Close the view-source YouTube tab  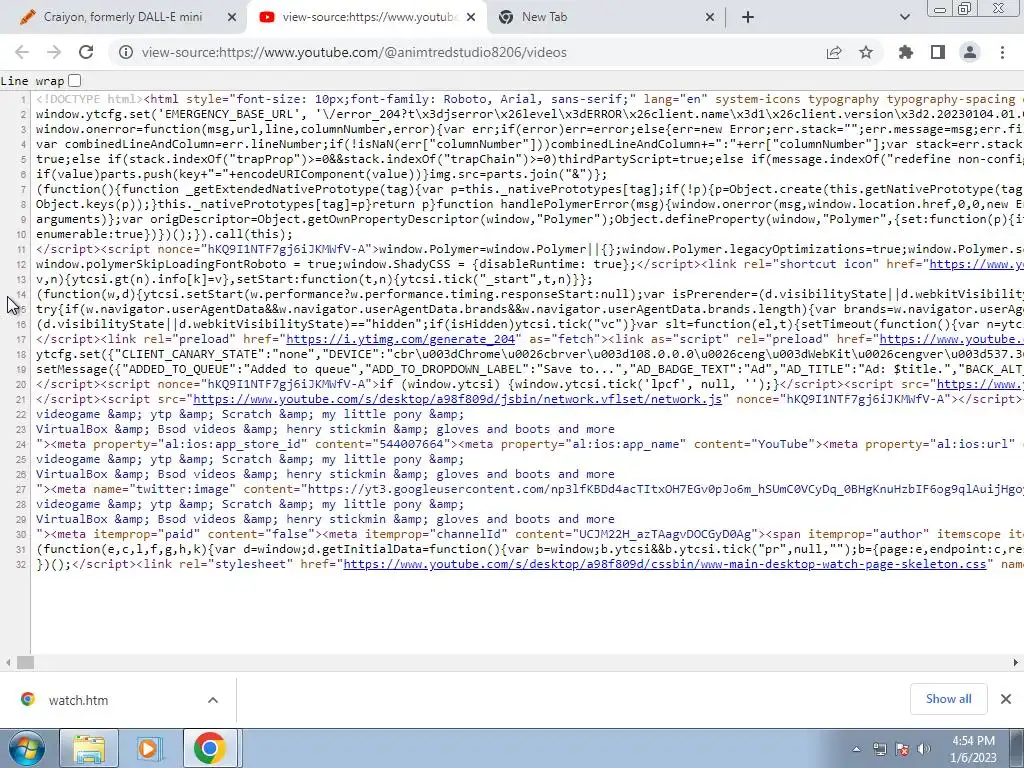(x=472, y=18)
